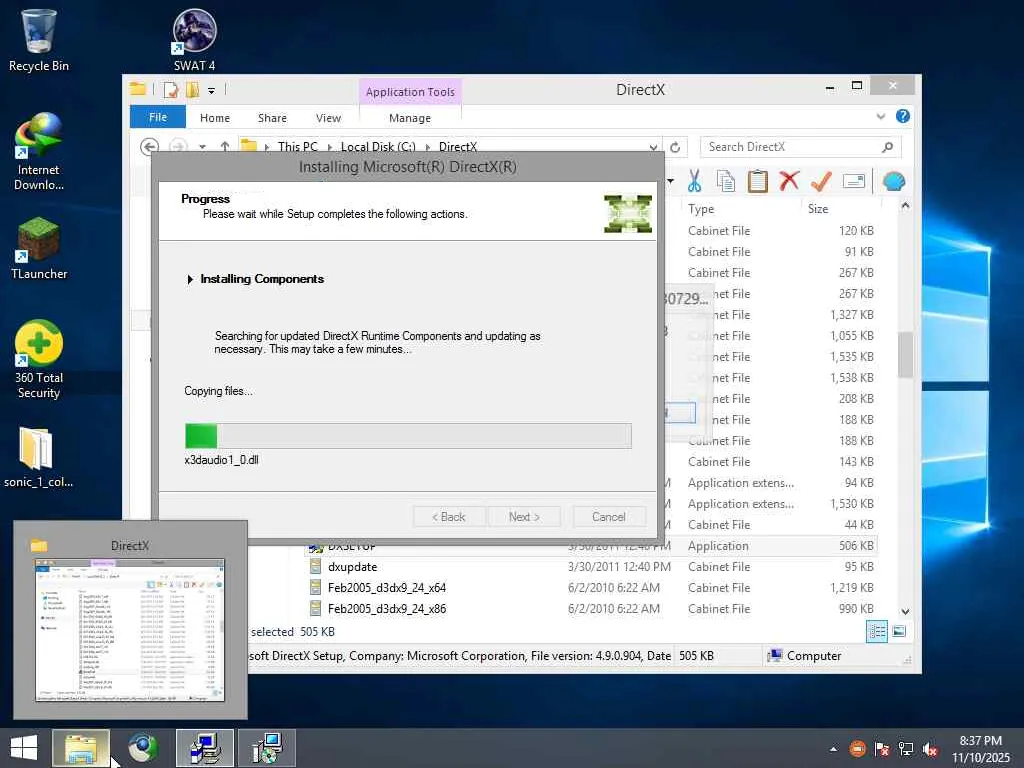1024x768 pixels.
Task: Click This PC in the breadcrumb
Action: 298,147
